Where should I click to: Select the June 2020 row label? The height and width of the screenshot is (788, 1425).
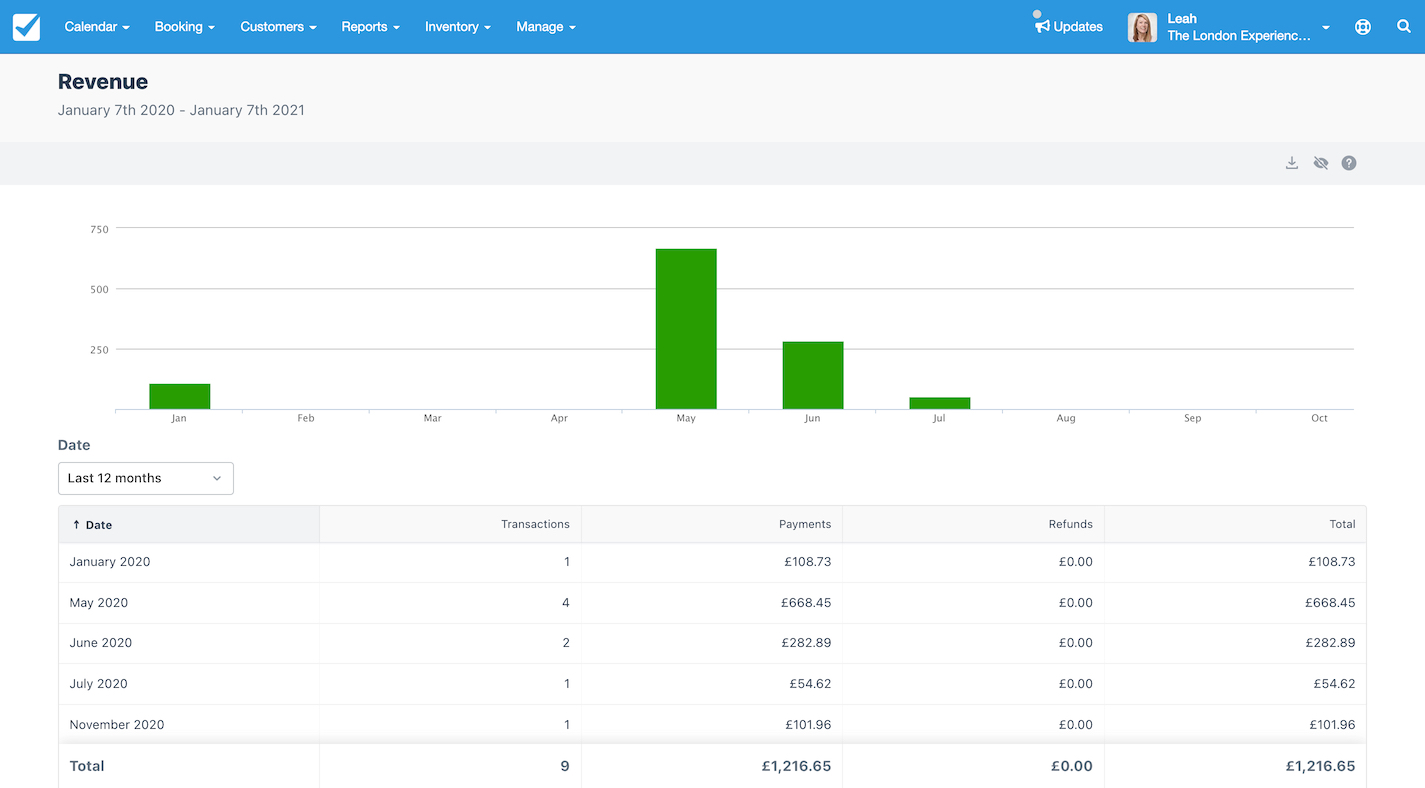[x=100, y=643]
